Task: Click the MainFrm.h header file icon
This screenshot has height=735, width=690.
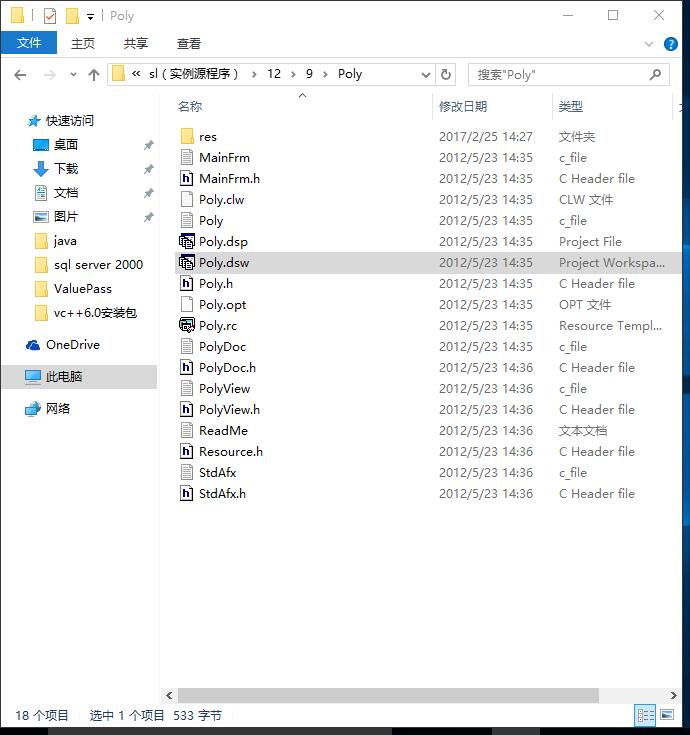Action: coord(187,179)
